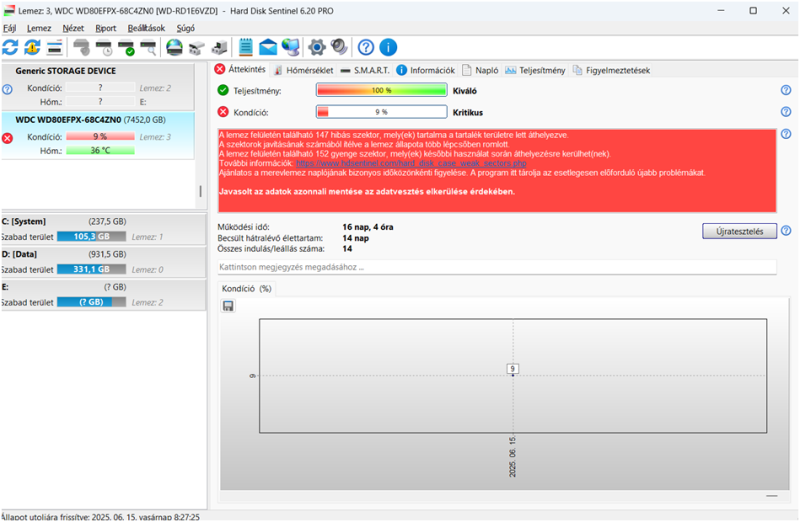Click the computer tower with disk icon
This screenshot has width=800, height=522.
[219, 47]
